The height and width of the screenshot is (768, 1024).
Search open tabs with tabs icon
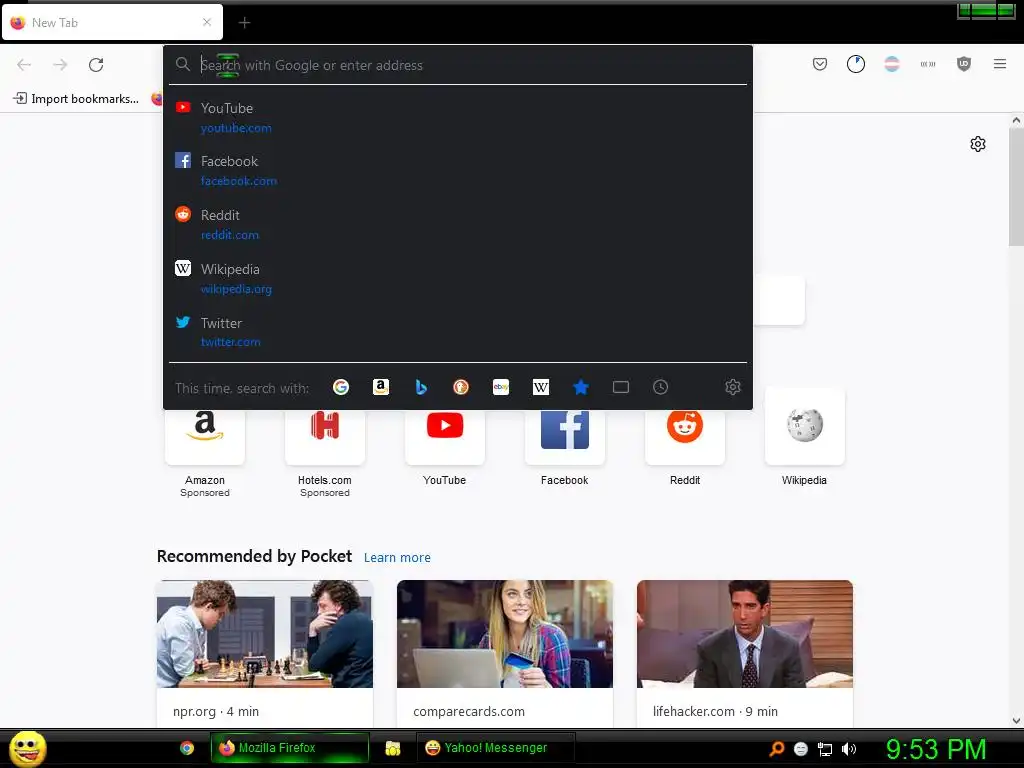pos(621,387)
